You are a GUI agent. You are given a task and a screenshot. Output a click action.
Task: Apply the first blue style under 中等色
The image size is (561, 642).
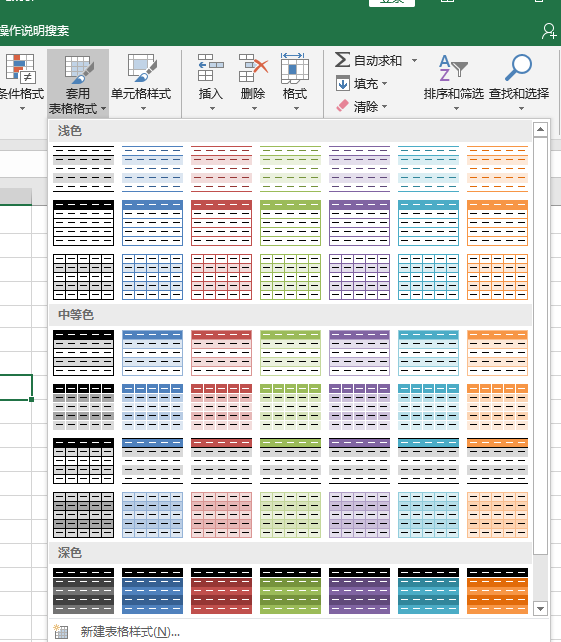click(152, 353)
